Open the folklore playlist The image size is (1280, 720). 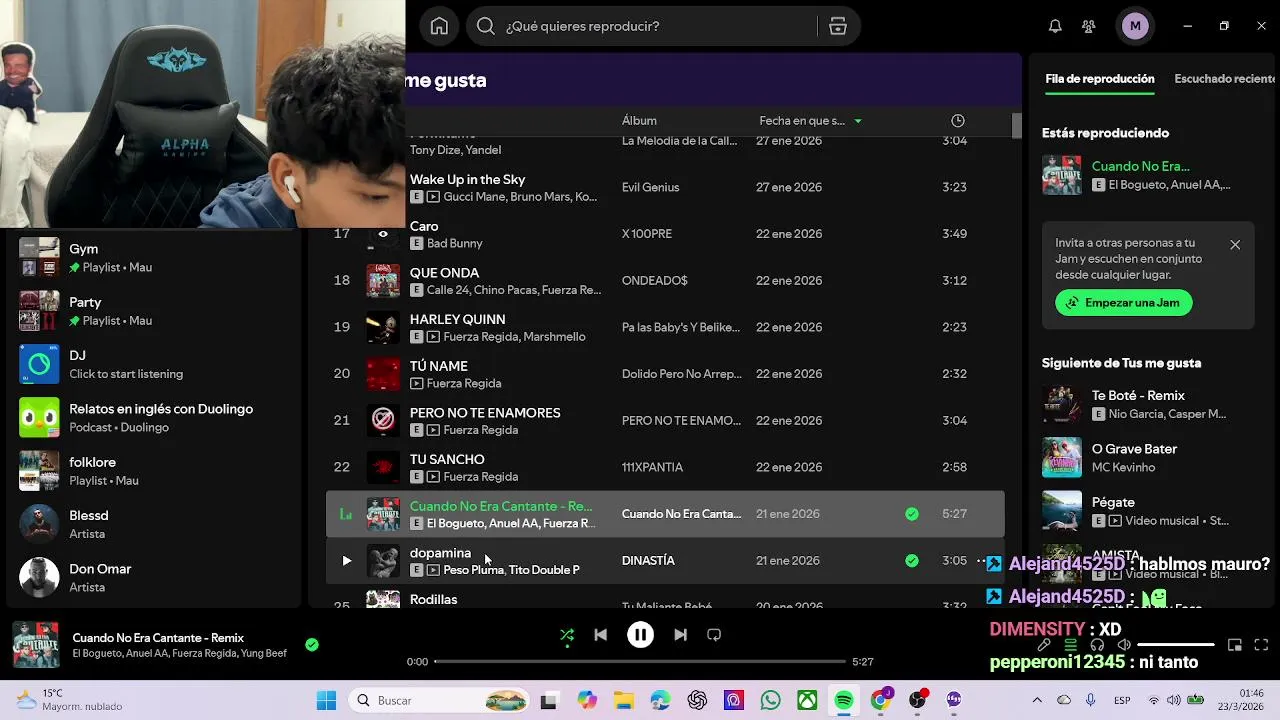(x=155, y=471)
